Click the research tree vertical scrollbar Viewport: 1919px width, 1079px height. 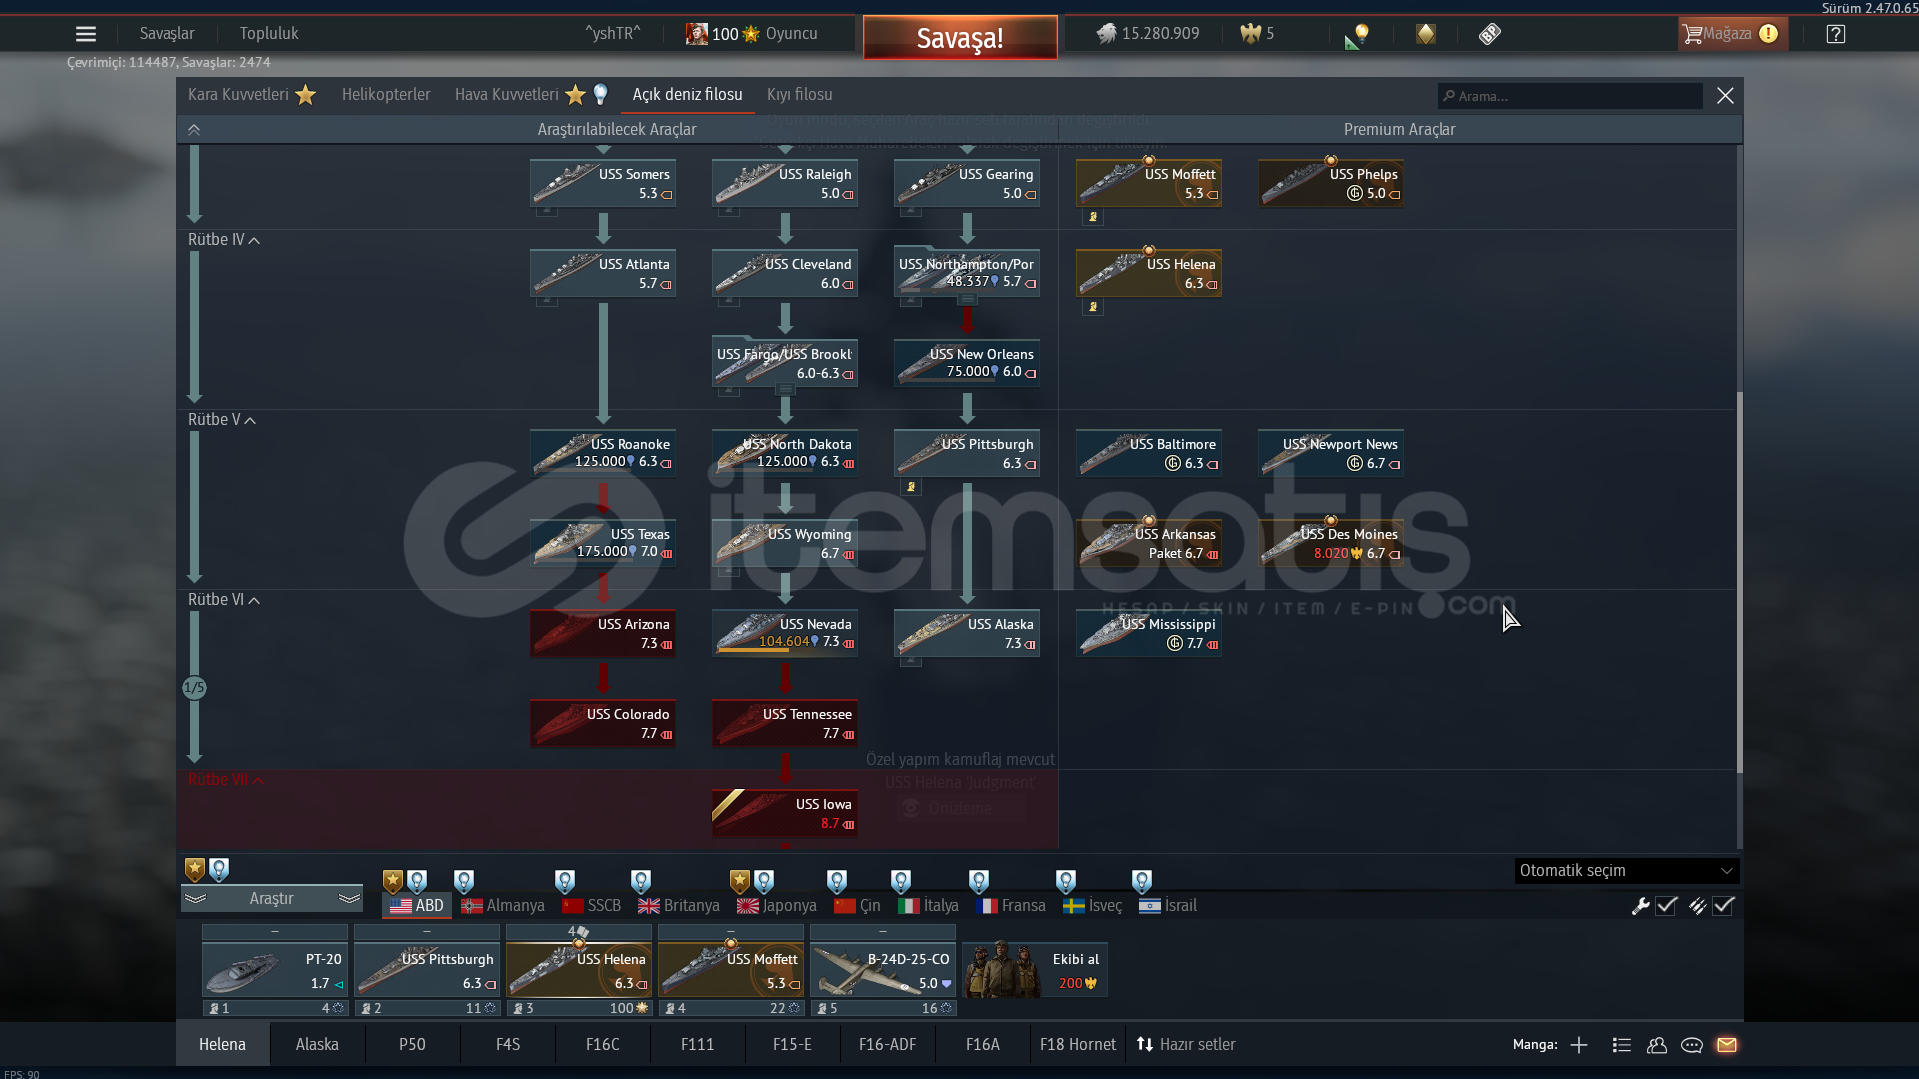[1740, 582]
